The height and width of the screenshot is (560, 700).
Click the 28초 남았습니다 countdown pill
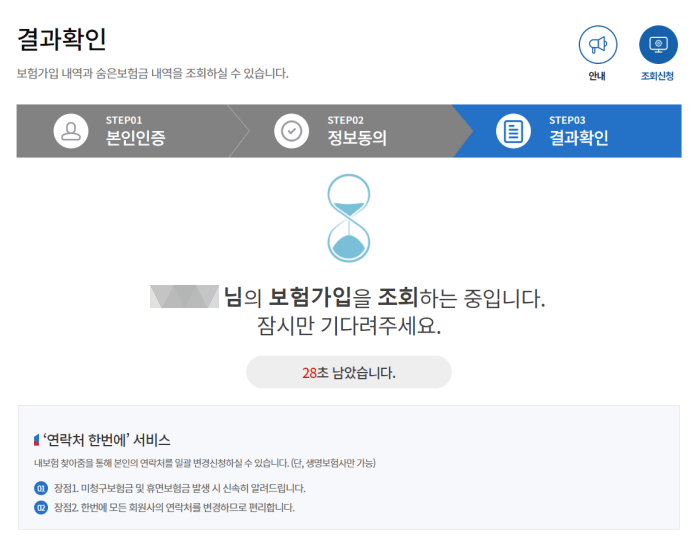[349, 372]
